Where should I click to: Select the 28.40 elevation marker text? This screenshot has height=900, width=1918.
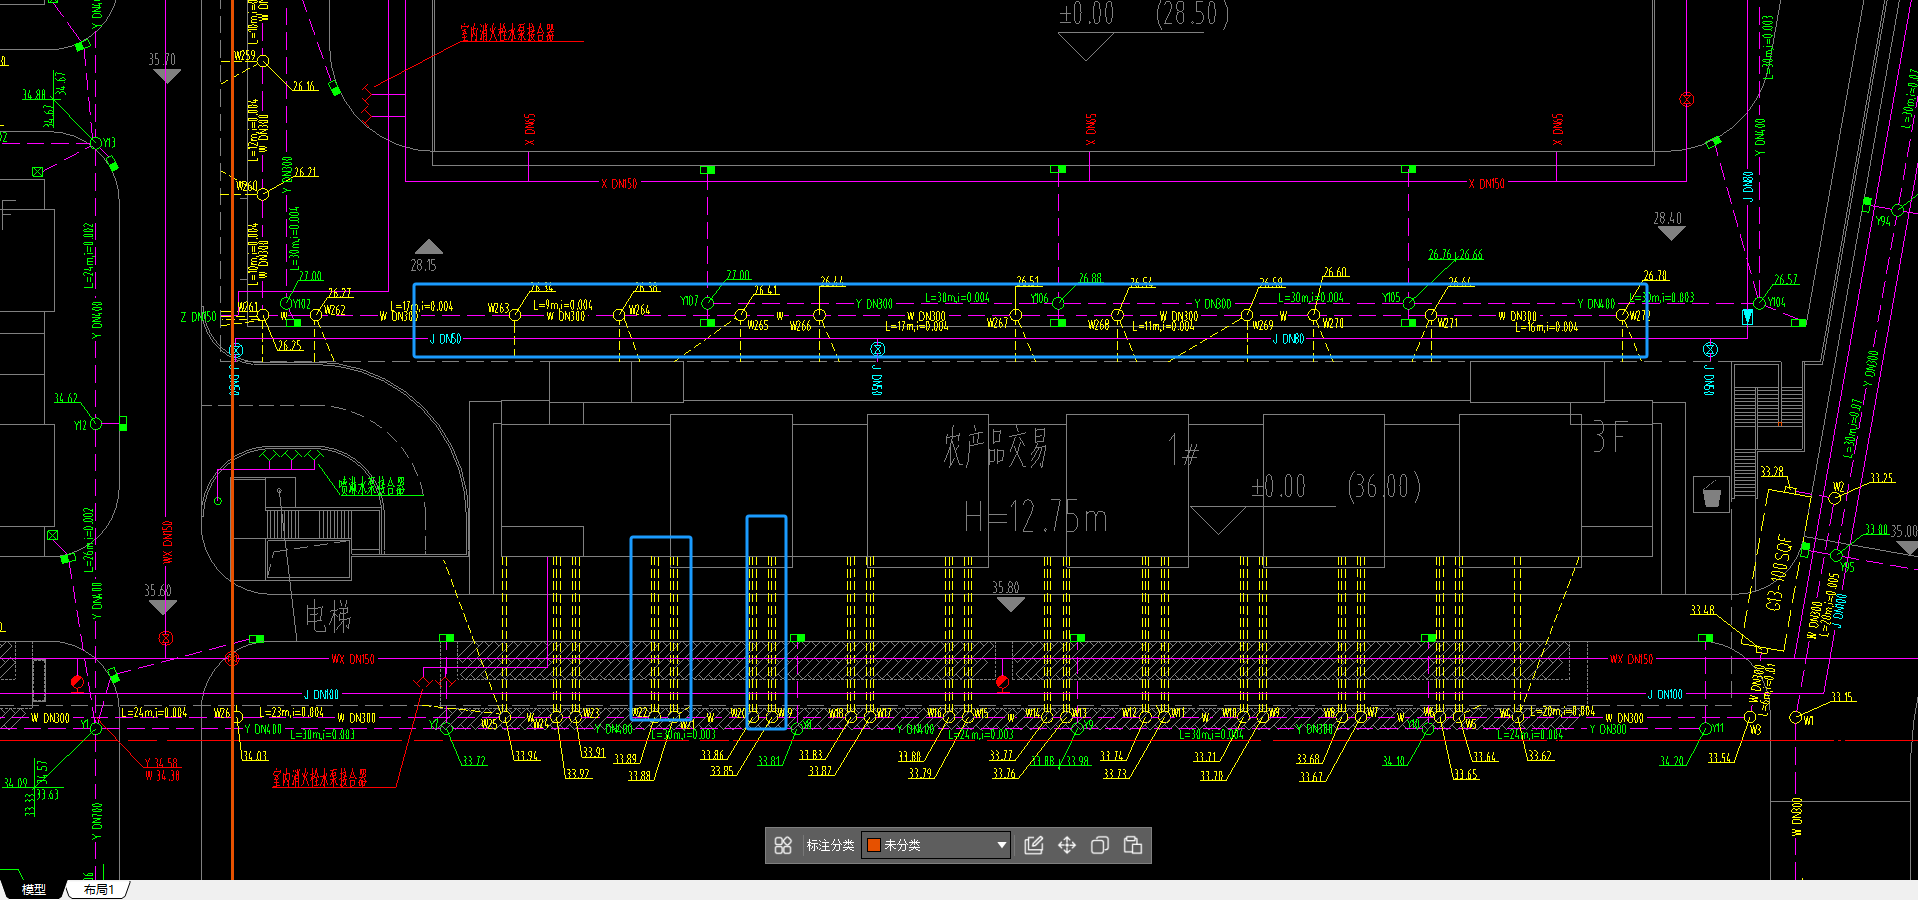[1667, 218]
